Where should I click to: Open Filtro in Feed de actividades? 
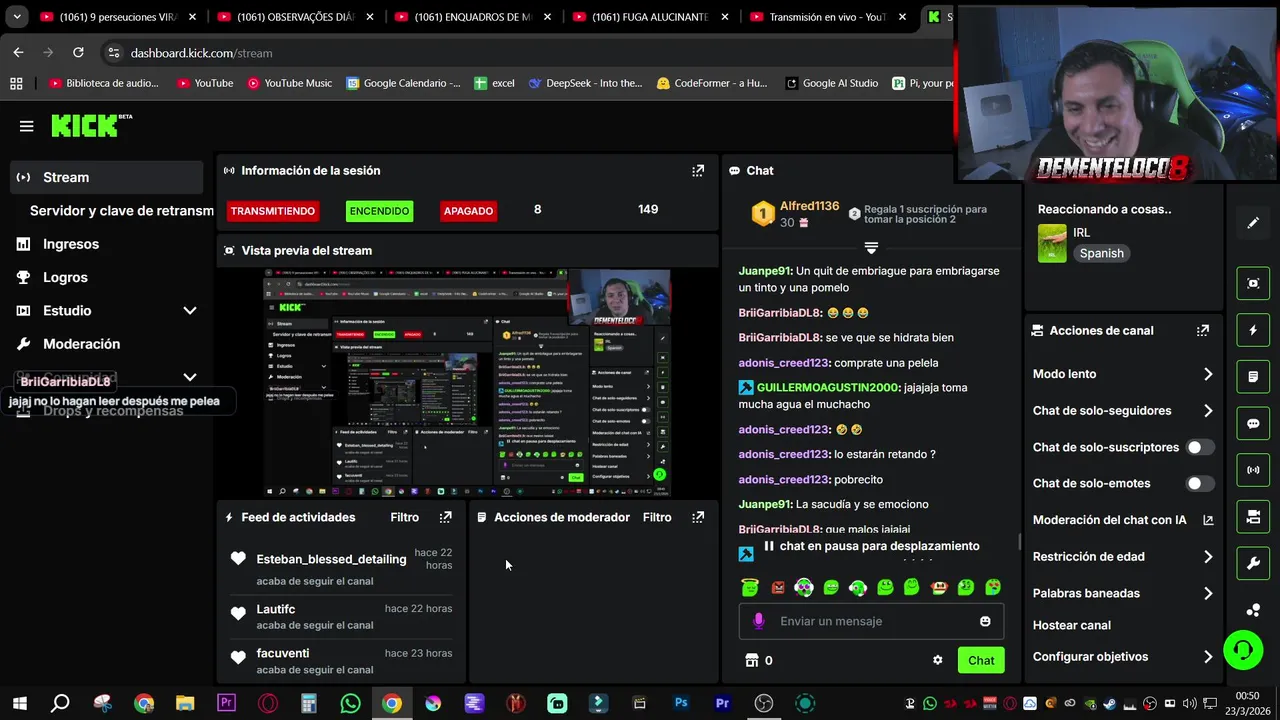(404, 517)
